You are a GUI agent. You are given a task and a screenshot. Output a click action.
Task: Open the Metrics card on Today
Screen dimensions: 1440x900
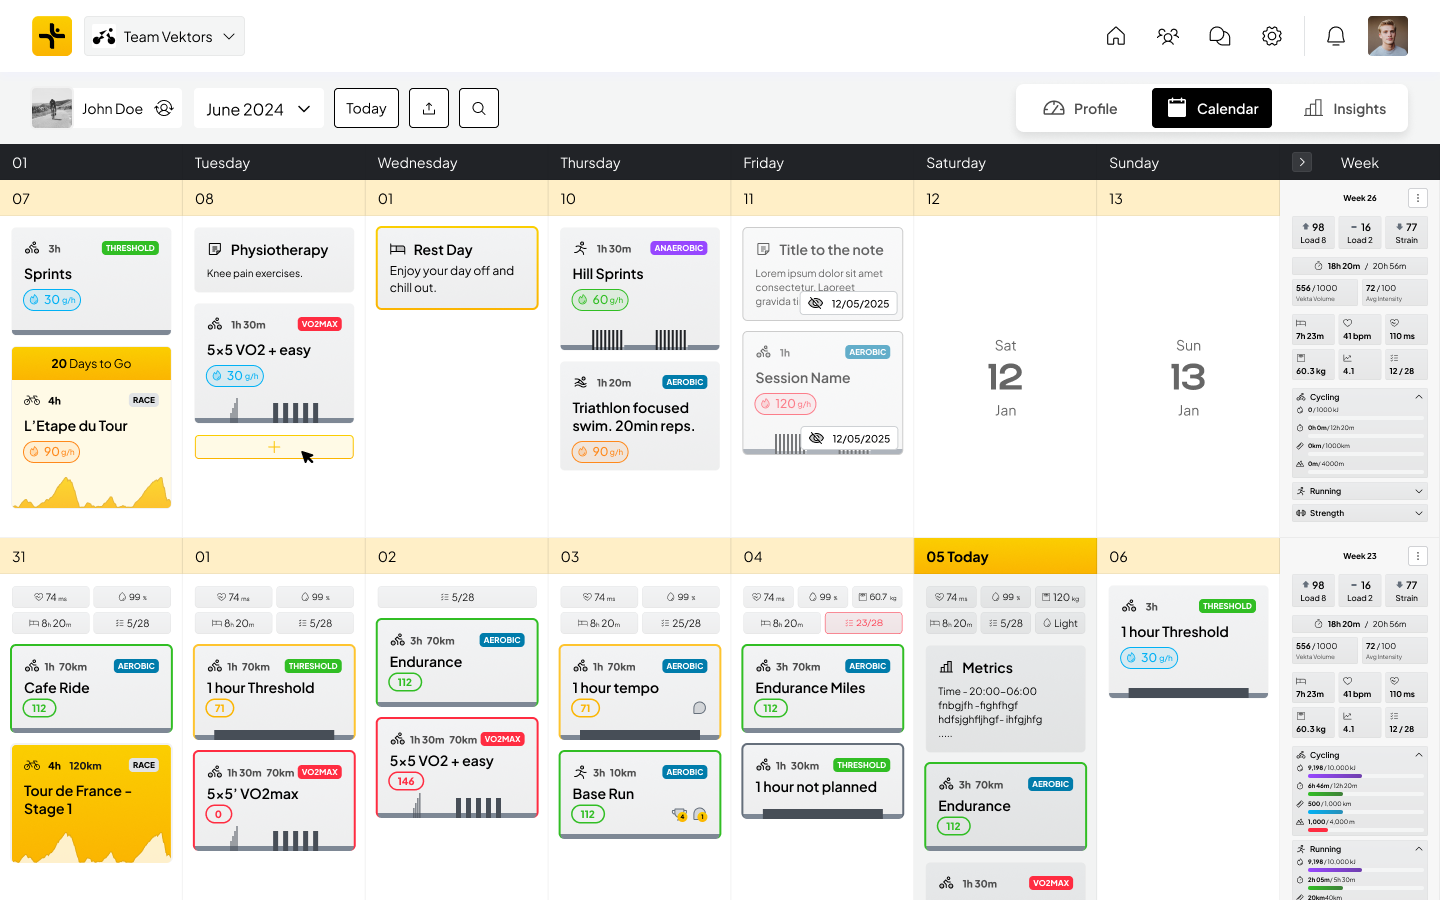pyautogui.click(x=1006, y=699)
